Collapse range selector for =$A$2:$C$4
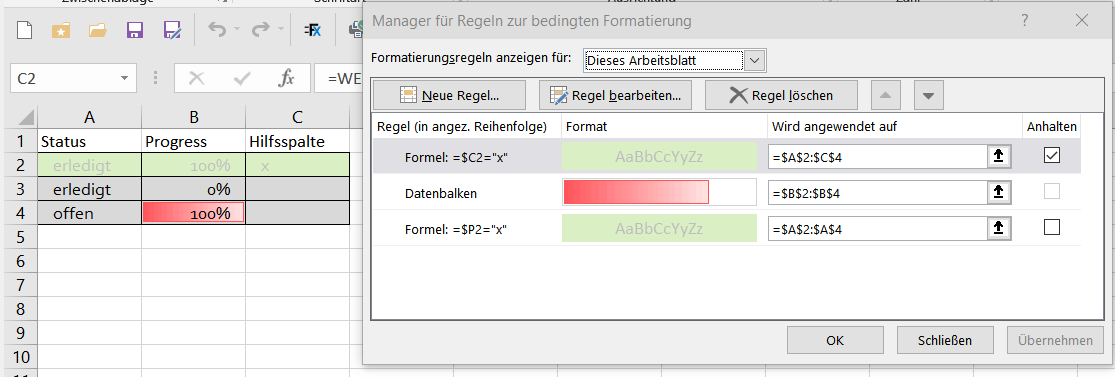 pos(998,156)
